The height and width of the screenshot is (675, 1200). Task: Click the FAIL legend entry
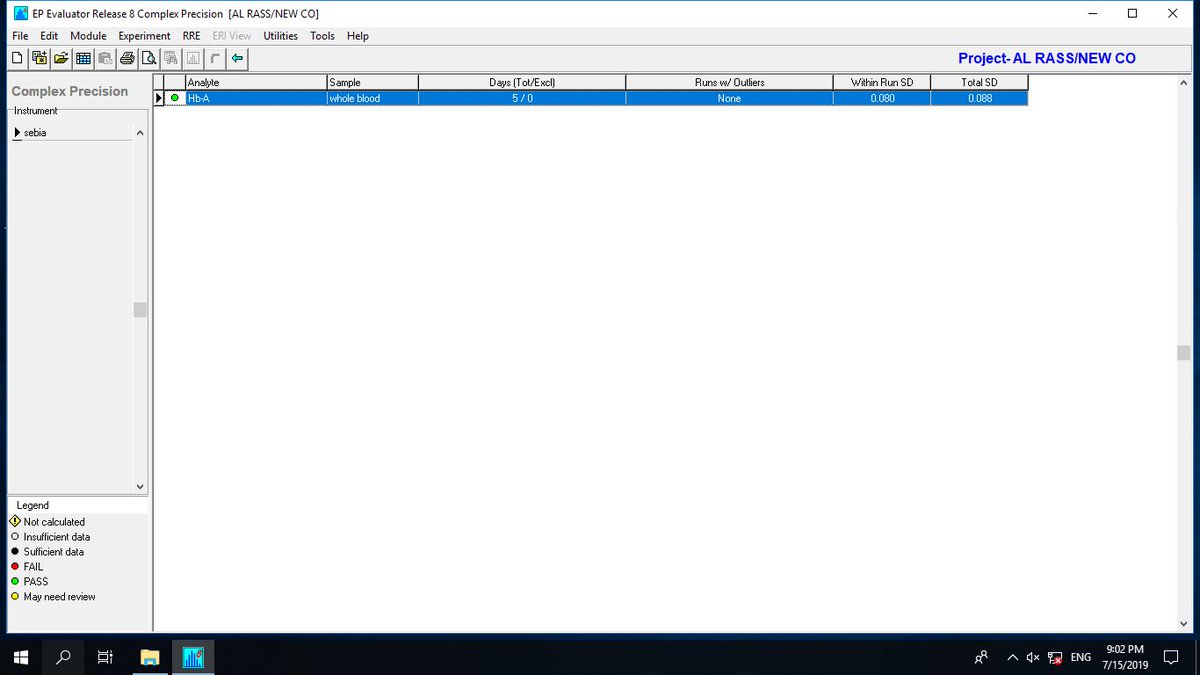[x=27, y=566]
